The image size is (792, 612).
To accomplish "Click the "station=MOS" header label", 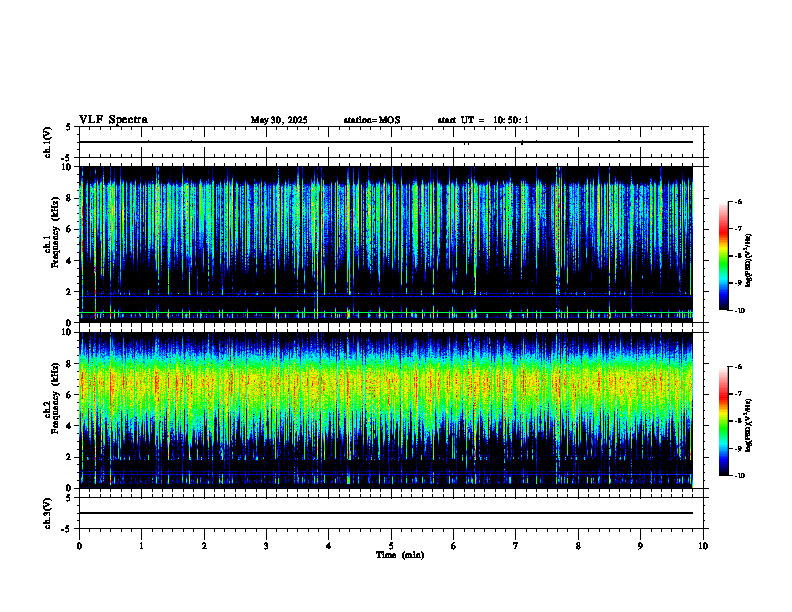I will pyautogui.click(x=372, y=120).
